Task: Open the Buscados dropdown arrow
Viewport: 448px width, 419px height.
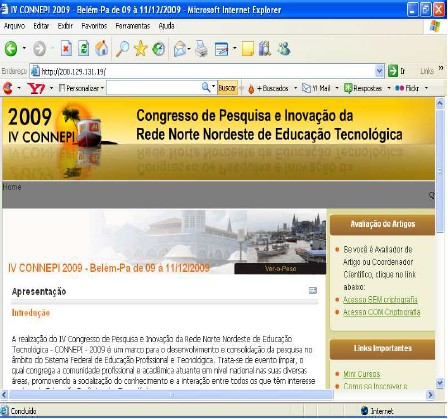Action: coord(295,88)
